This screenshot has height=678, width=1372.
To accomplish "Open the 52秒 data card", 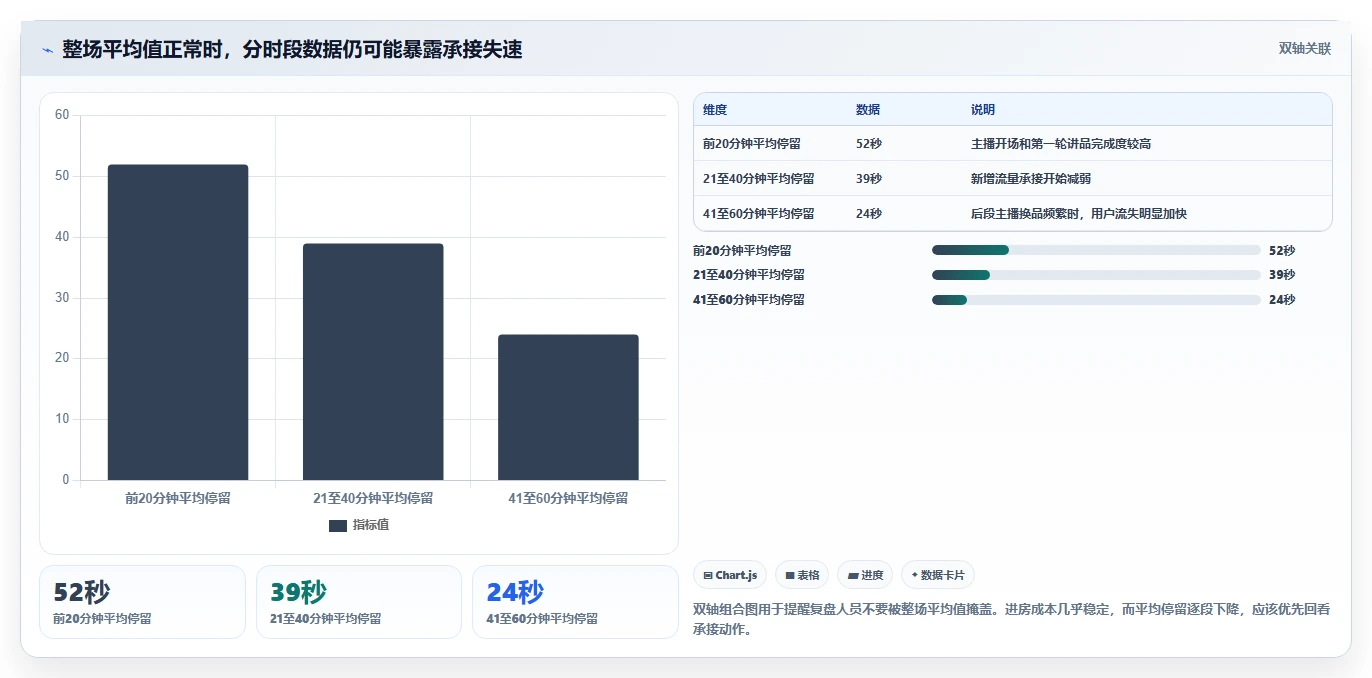I will [142, 602].
